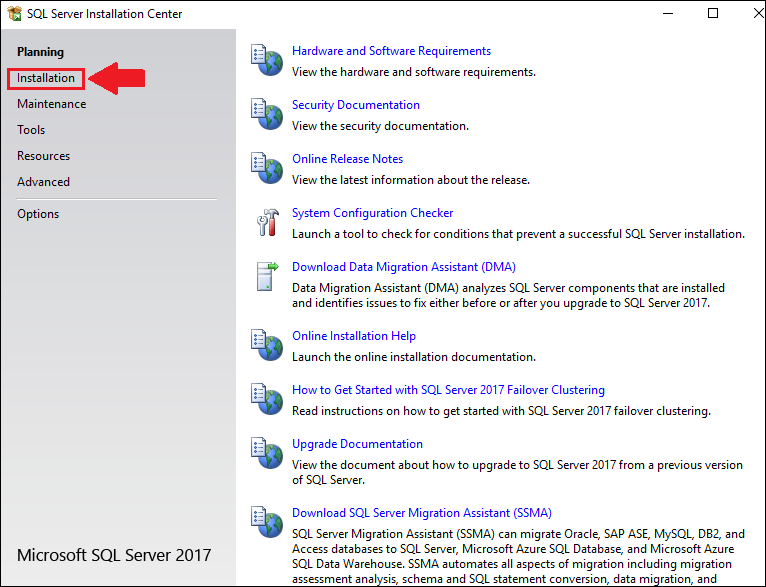Select the Advanced section
This screenshot has height=587, width=766.
coord(43,182)
